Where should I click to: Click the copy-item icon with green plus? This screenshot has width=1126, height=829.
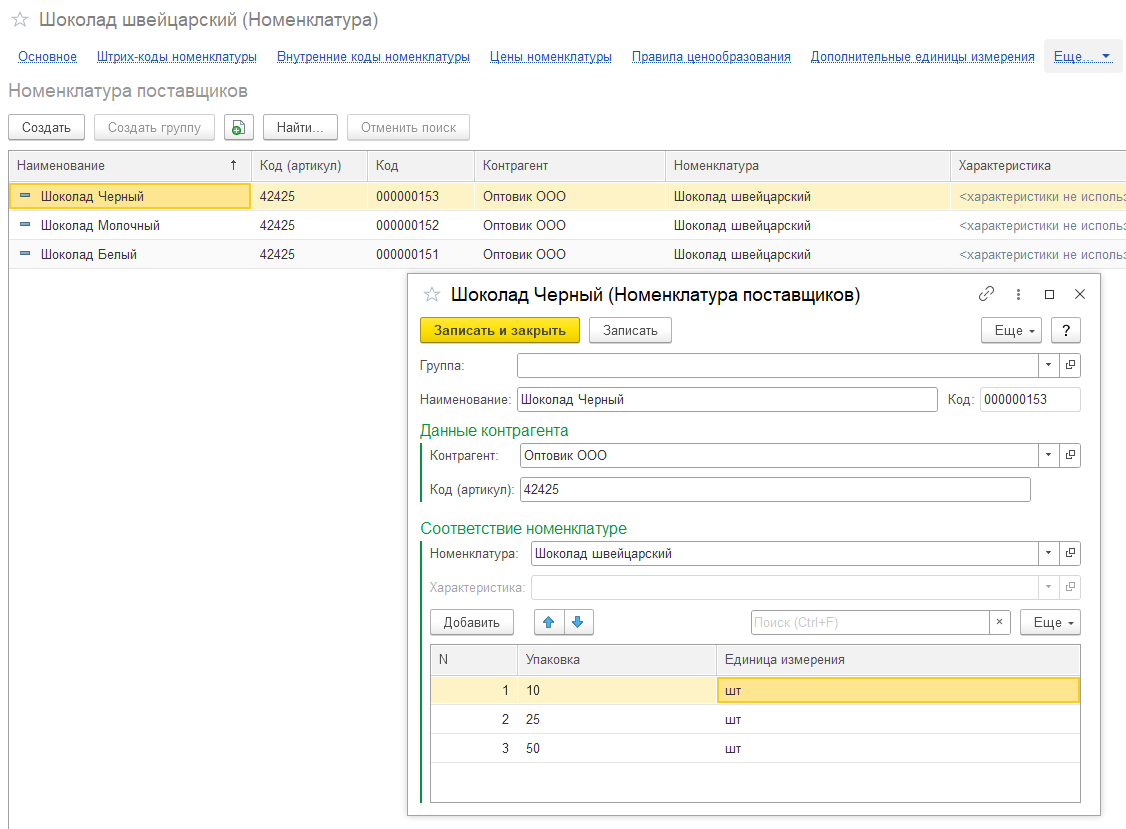238,128
